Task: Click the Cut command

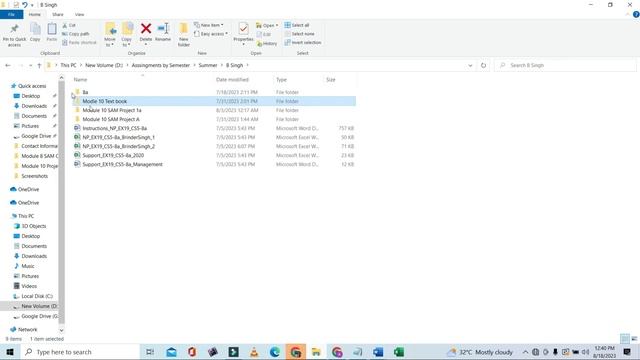Action: 69,25
